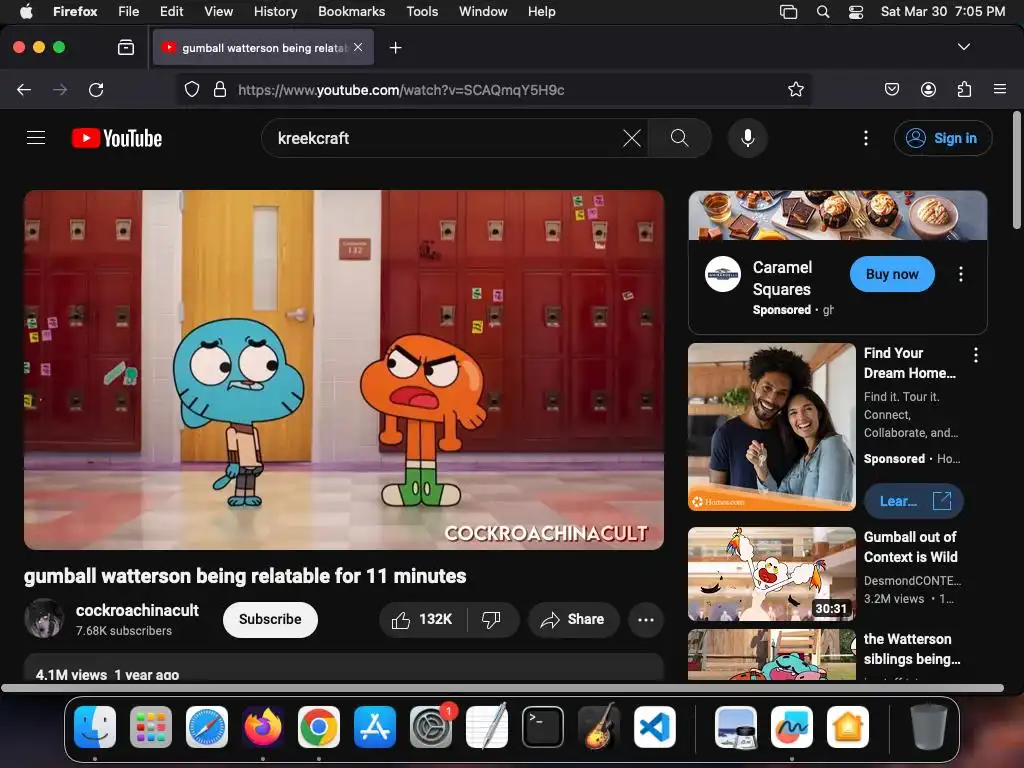
Task: Clear the kreekcraft search text
Action: click(632, 138)
